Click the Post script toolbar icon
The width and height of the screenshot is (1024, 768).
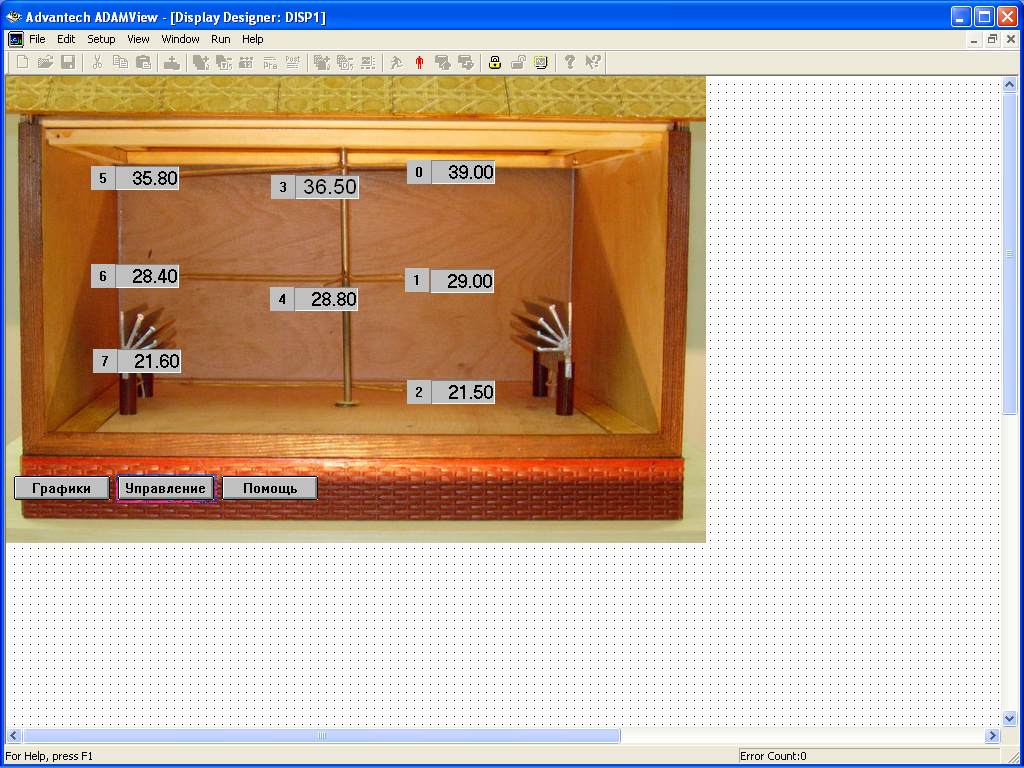[293, 62]
